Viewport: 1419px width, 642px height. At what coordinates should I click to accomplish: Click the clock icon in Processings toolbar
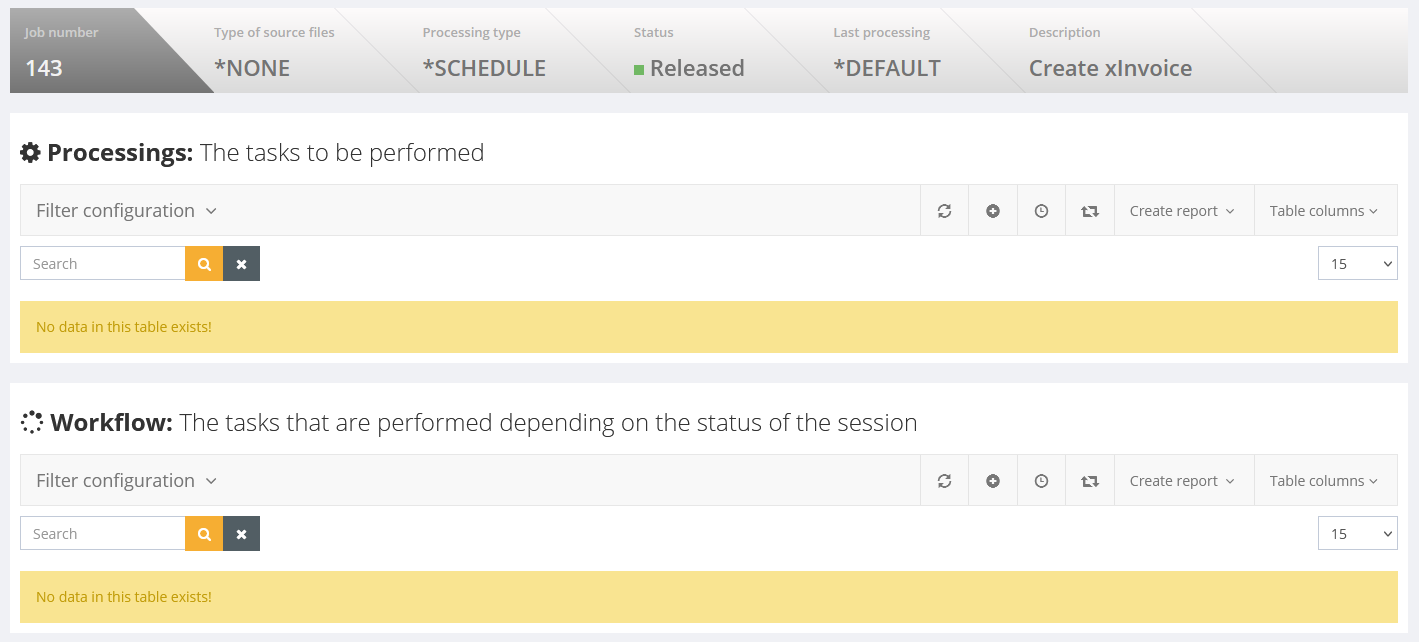1041,211
